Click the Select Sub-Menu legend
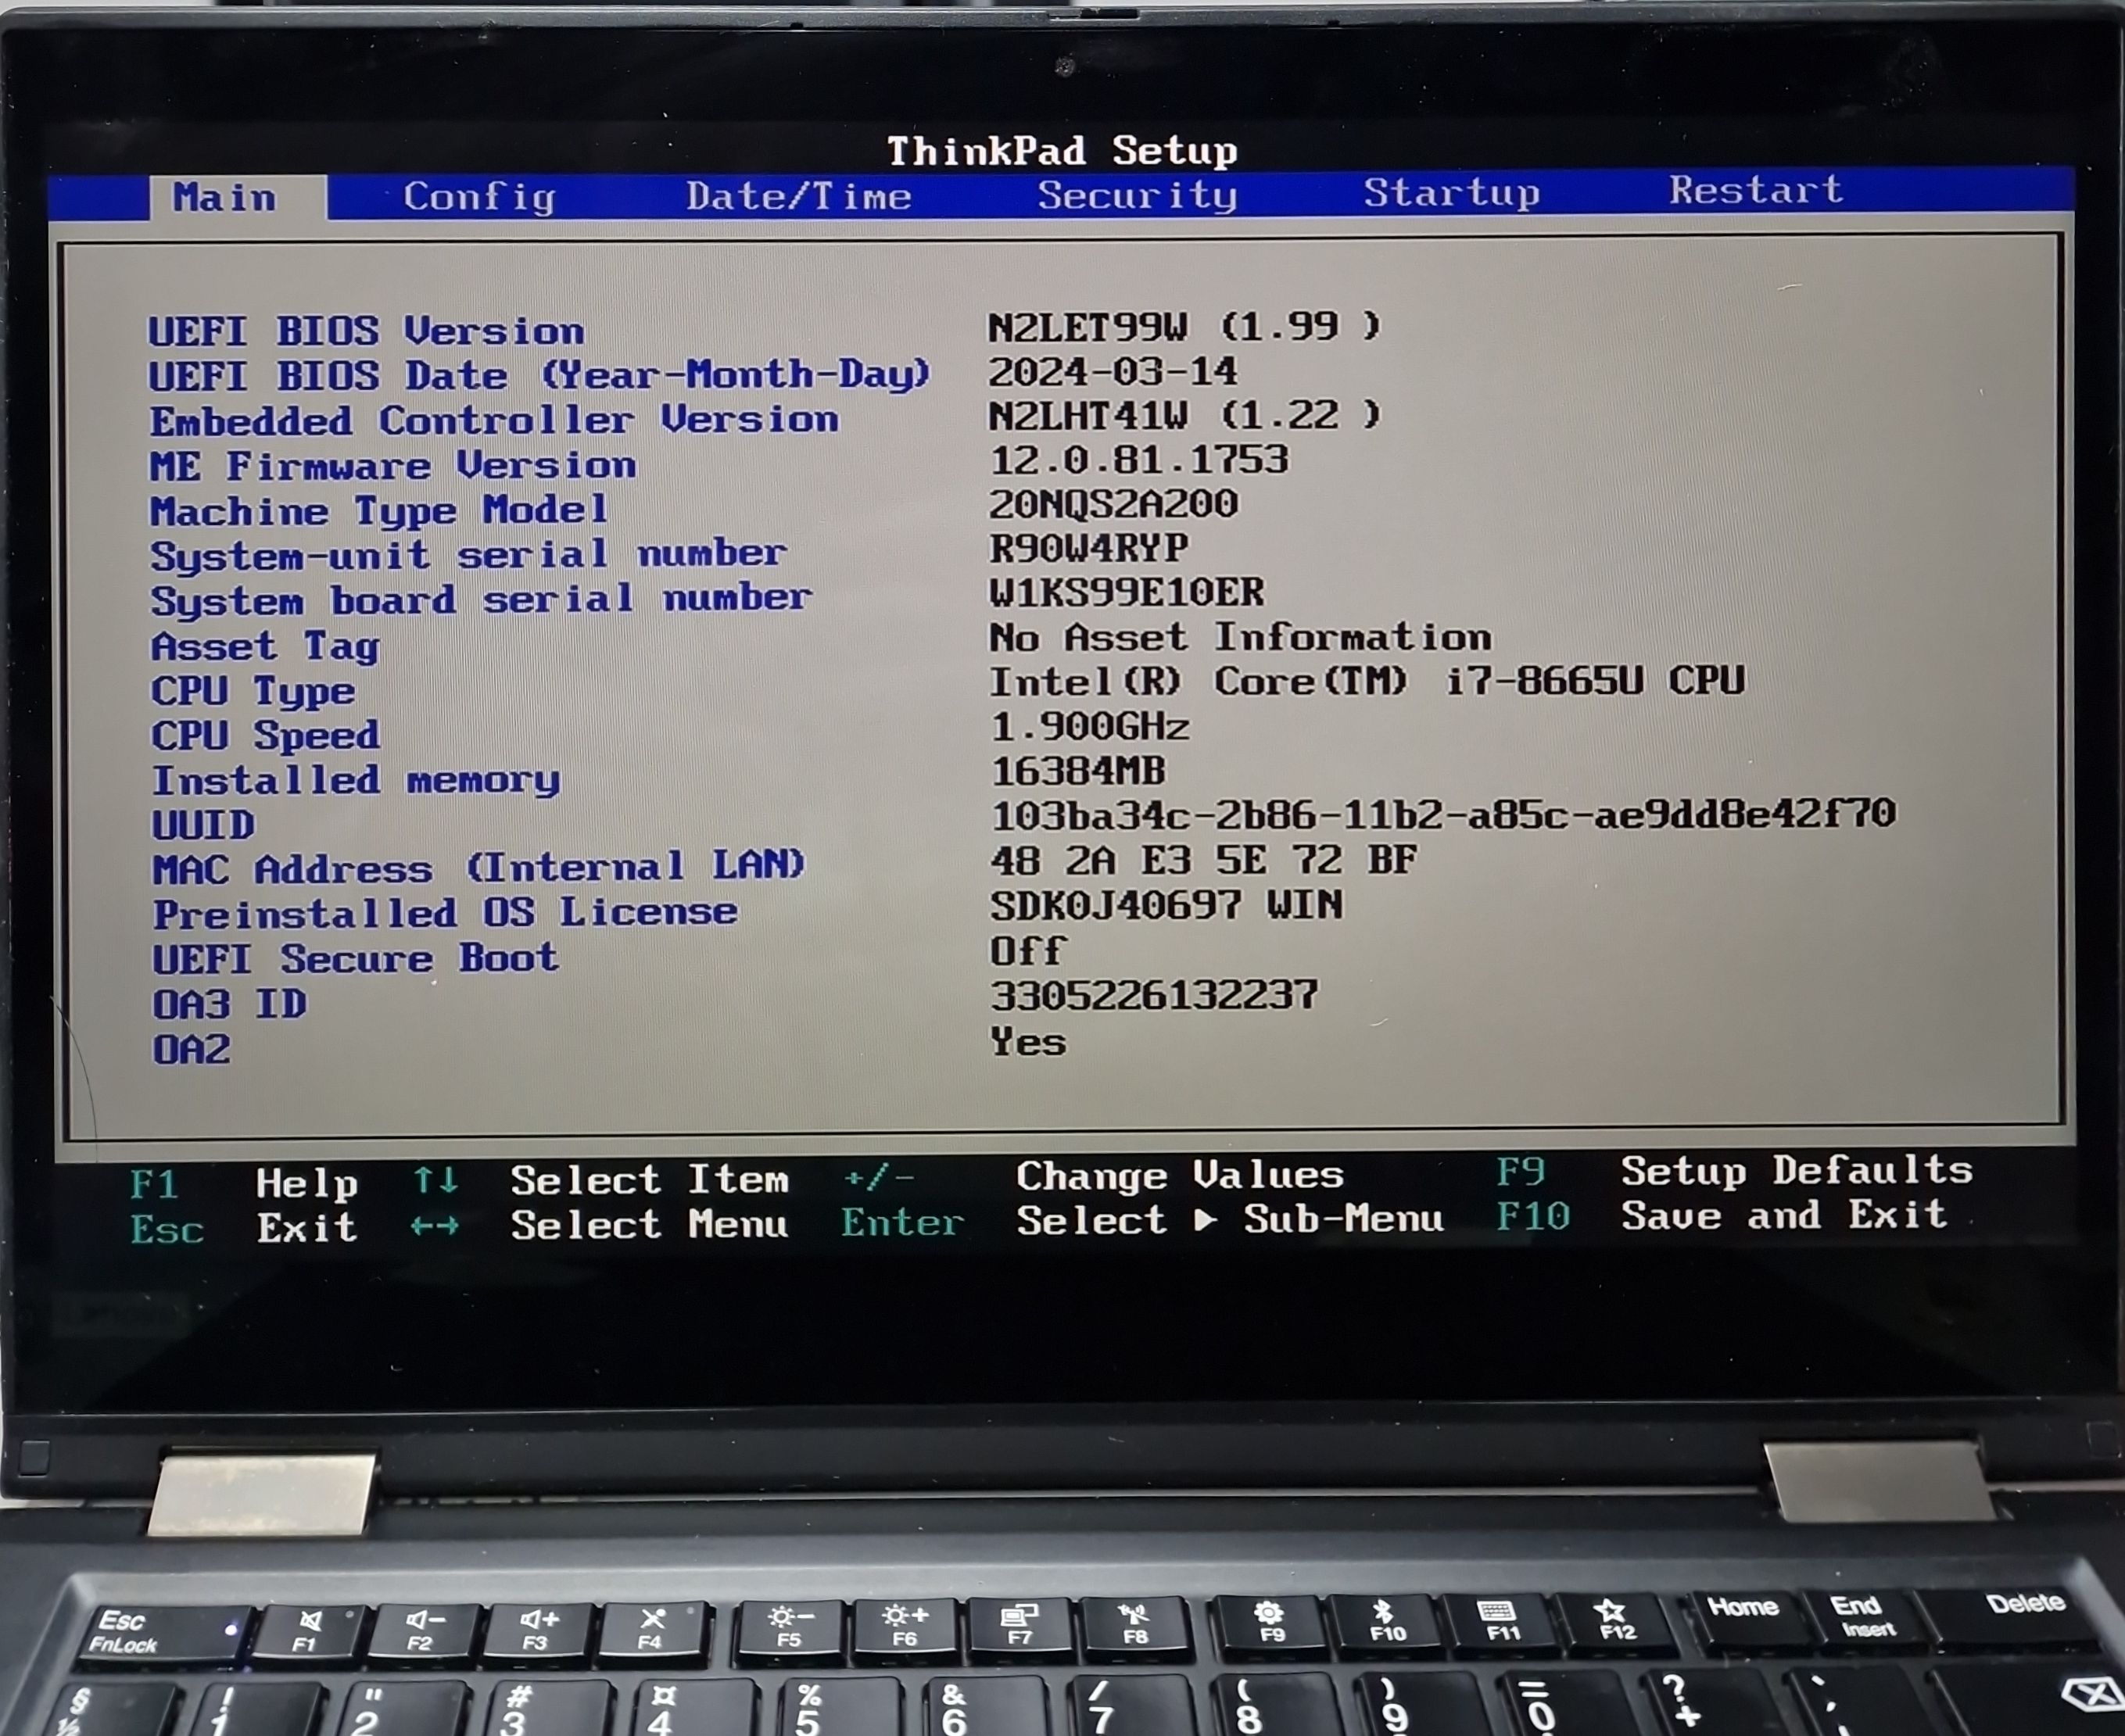Image resolution: width=2125 pixels, height=1736 pixels. tap(1230, 1219)
